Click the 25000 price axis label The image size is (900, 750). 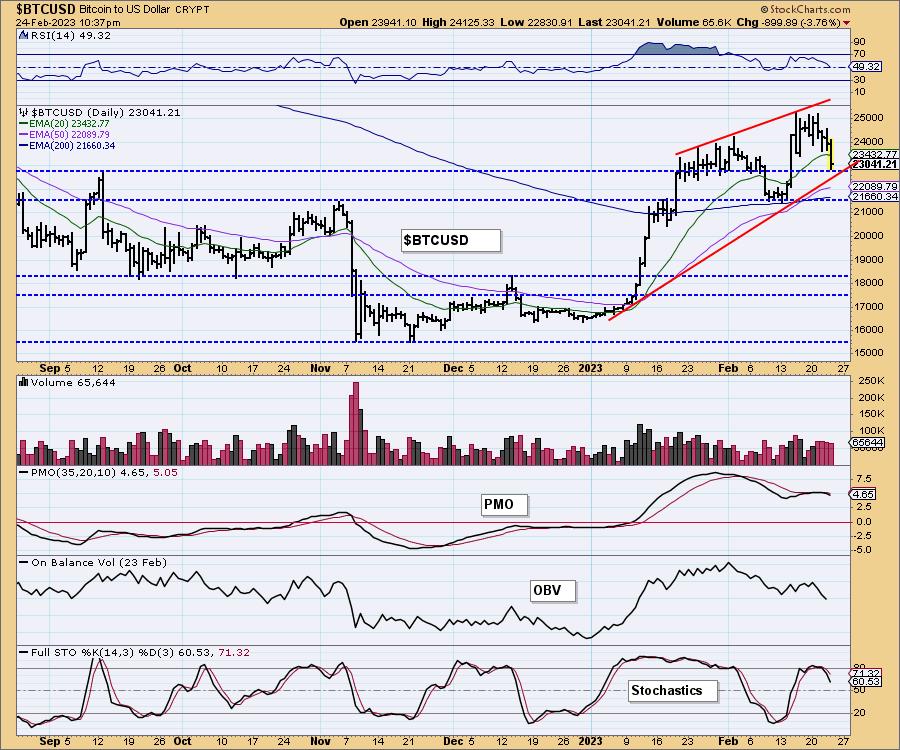click(868, 118)
